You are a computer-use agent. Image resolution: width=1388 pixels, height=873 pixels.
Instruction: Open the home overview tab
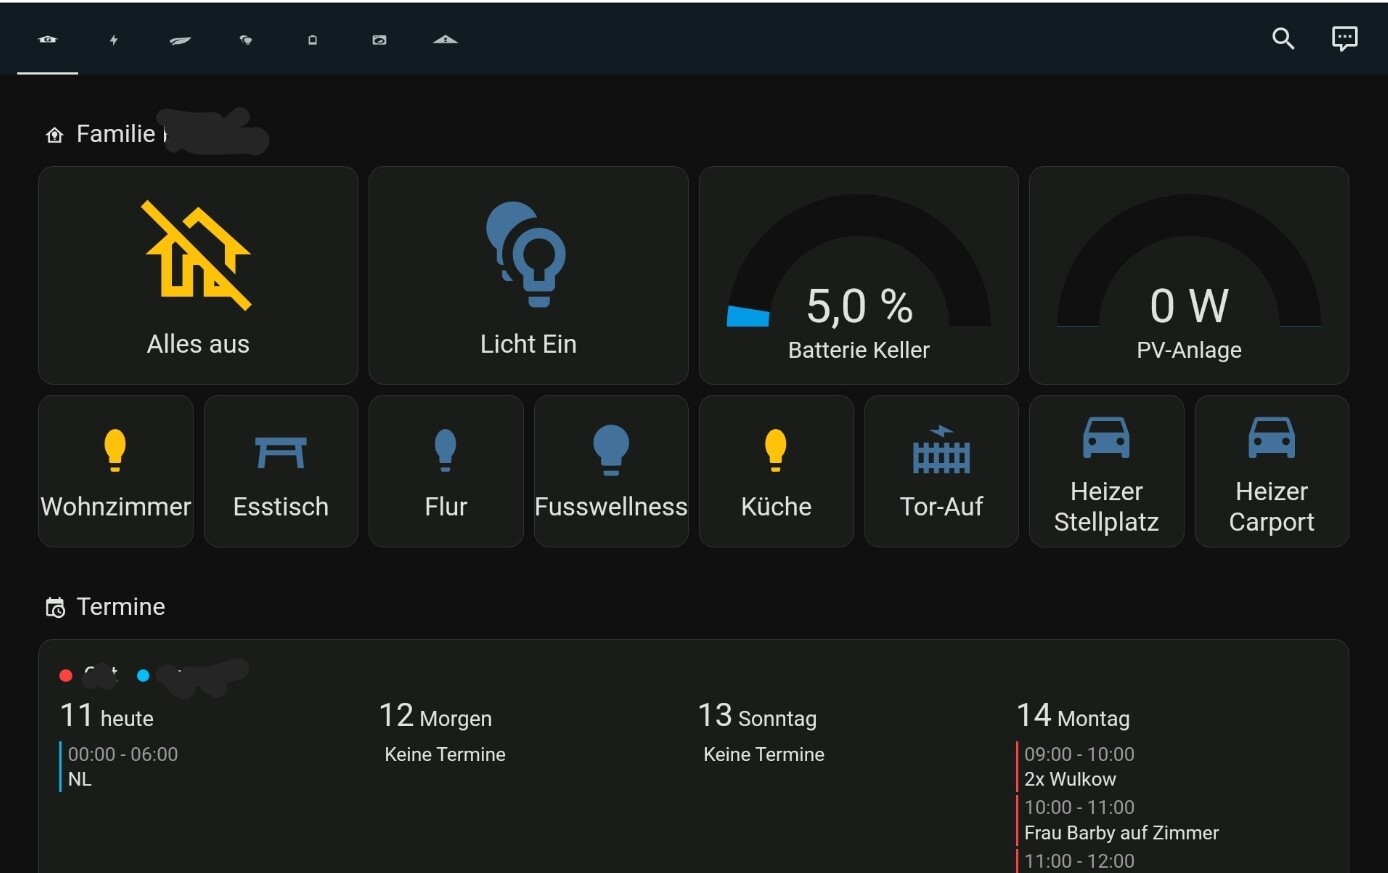pos(47,40)
